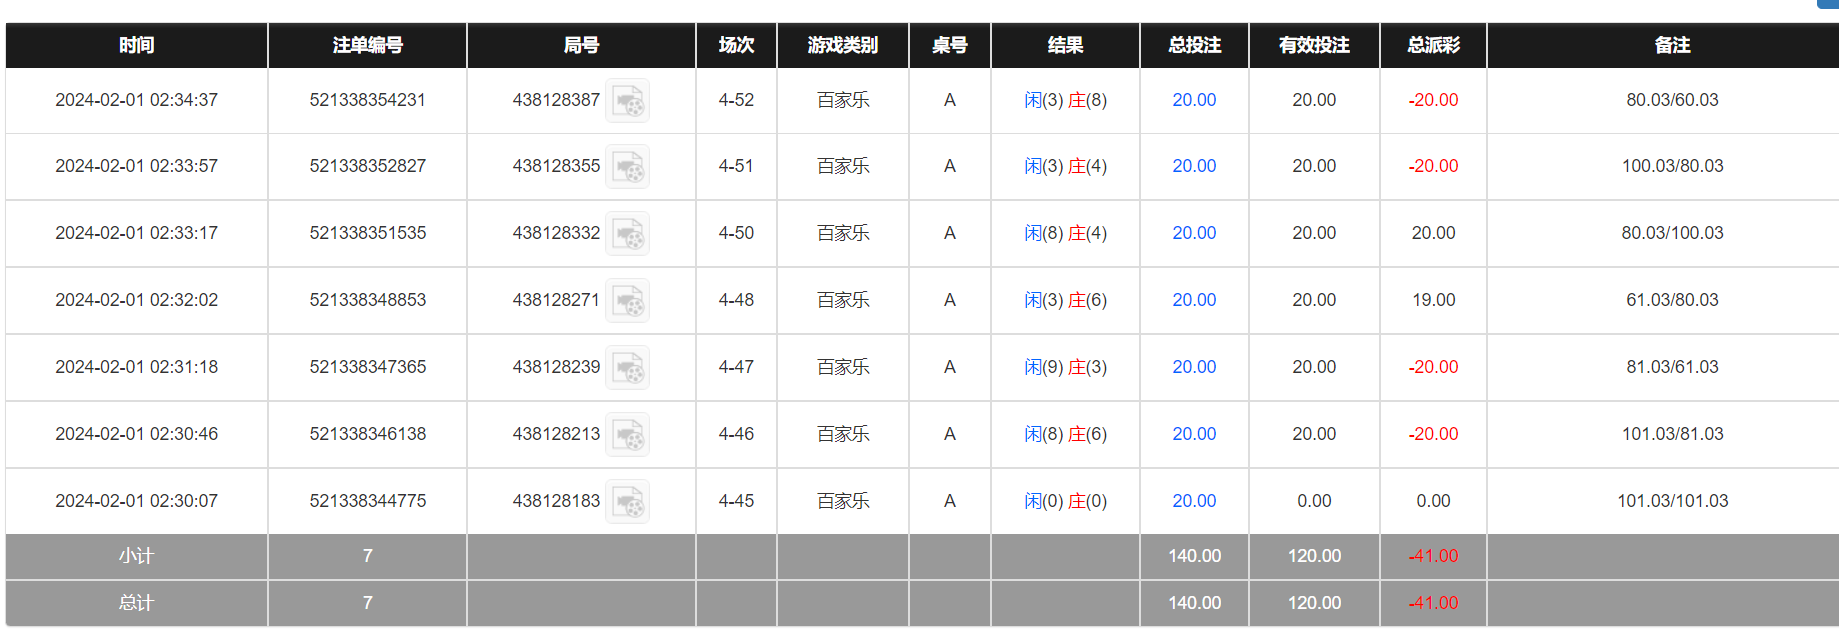
Task: Click replay icon beside round 438128239
Action: 628,368
